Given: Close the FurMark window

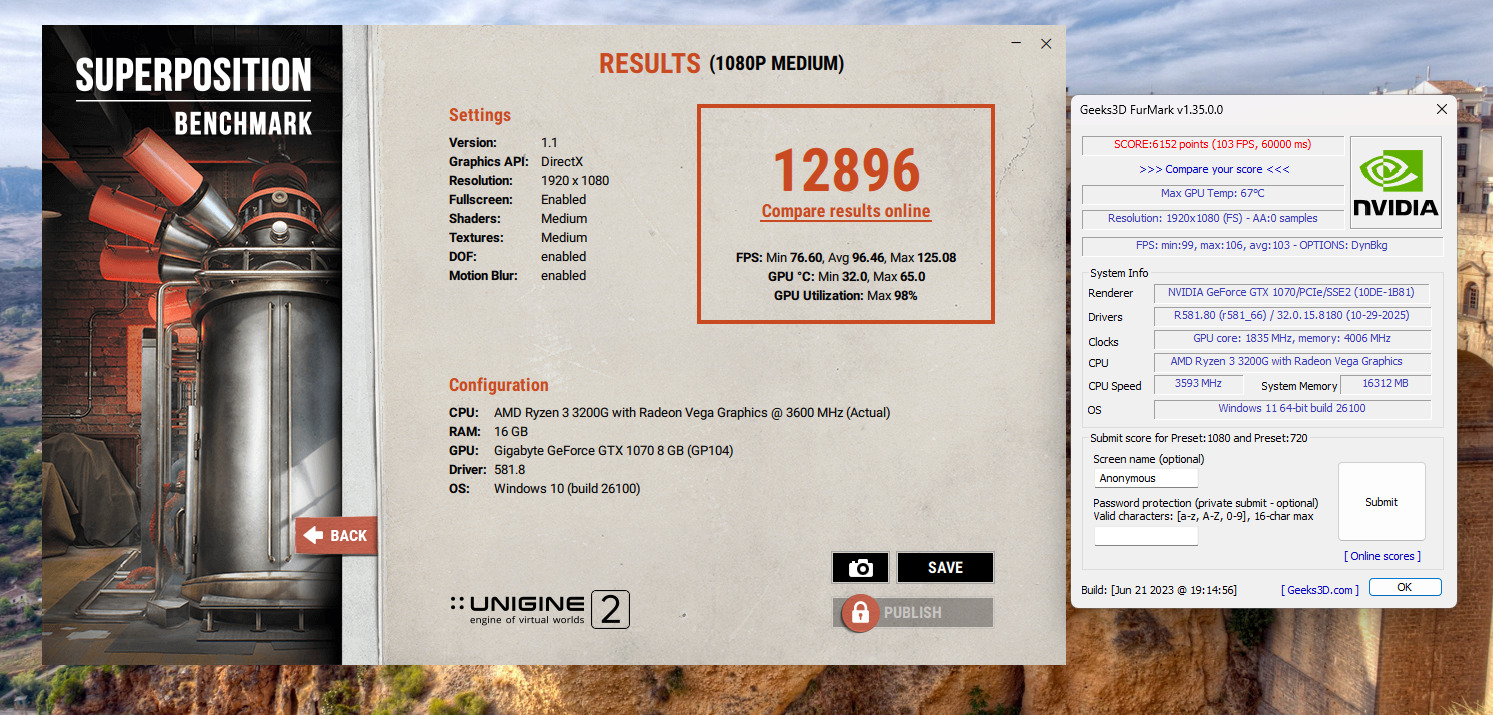Looking at the screenshot, I should tap(1441, 108).
